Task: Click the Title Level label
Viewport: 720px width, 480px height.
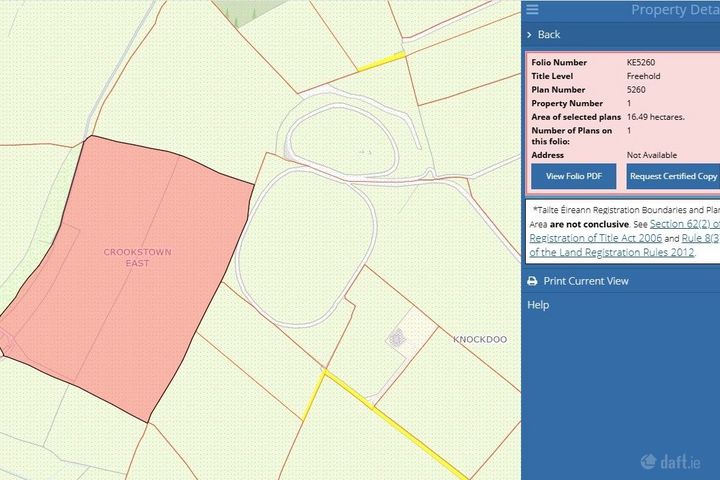Action: (552, 76)
